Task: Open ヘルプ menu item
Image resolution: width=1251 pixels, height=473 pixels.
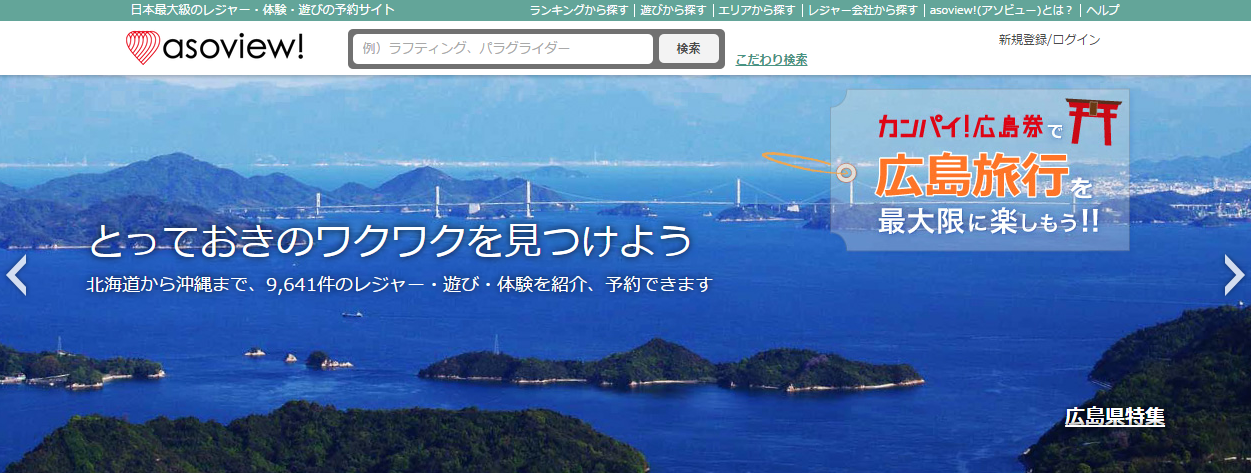Action: pyautogui.click(x=1102, y=10)
